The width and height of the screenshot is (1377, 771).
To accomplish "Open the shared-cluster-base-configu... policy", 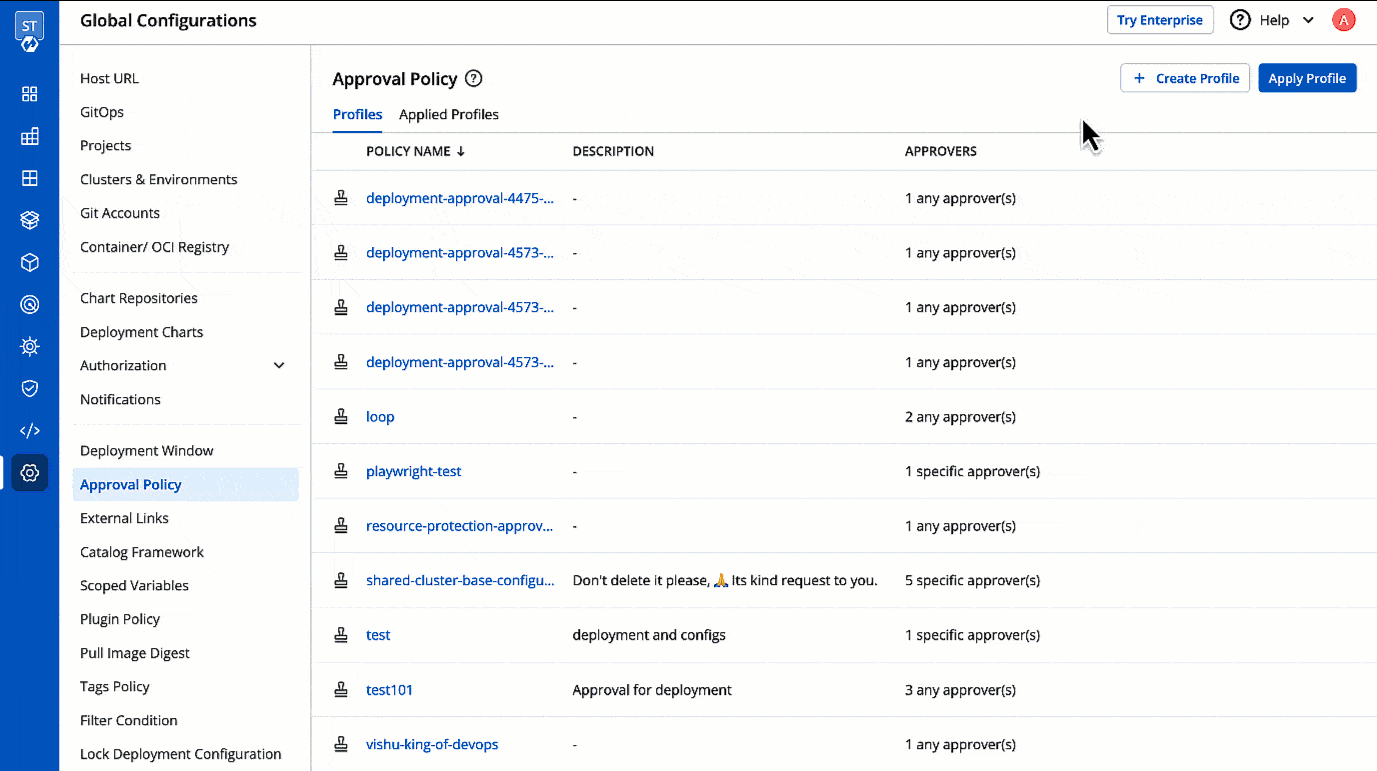I will coord(461,580).
